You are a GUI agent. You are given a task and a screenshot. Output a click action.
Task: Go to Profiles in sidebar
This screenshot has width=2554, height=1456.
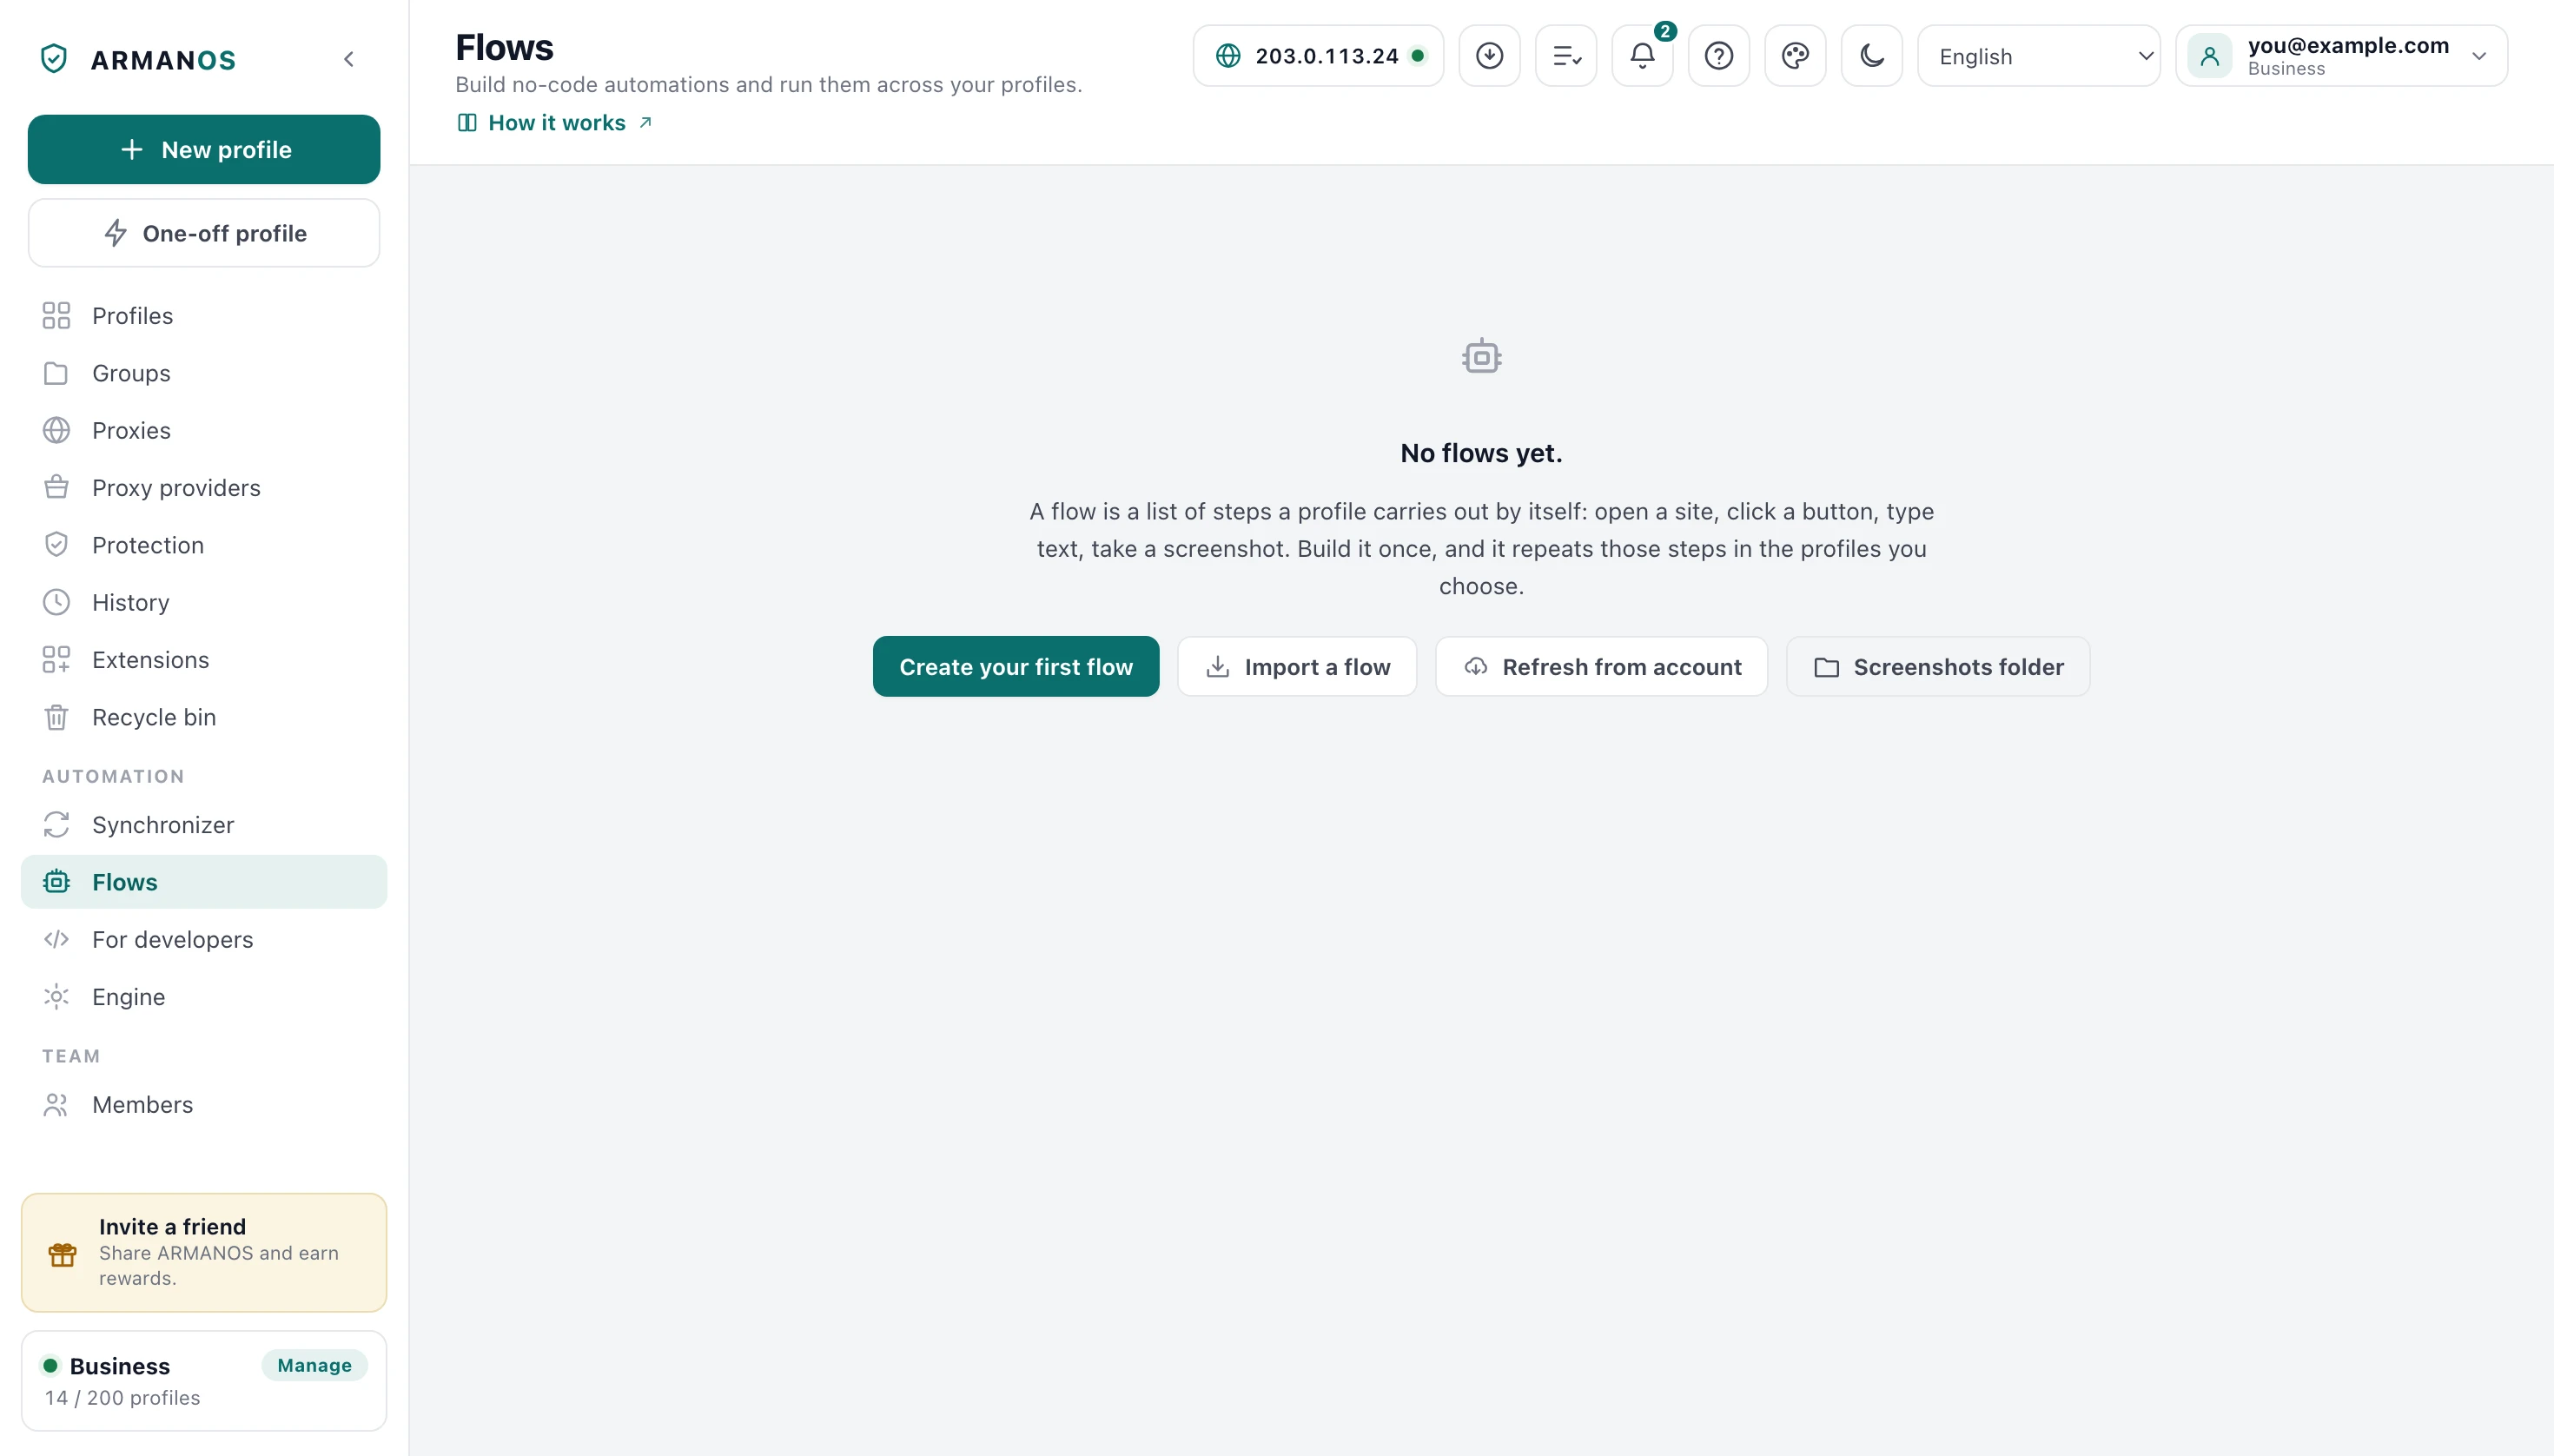[x=204, y=316]
